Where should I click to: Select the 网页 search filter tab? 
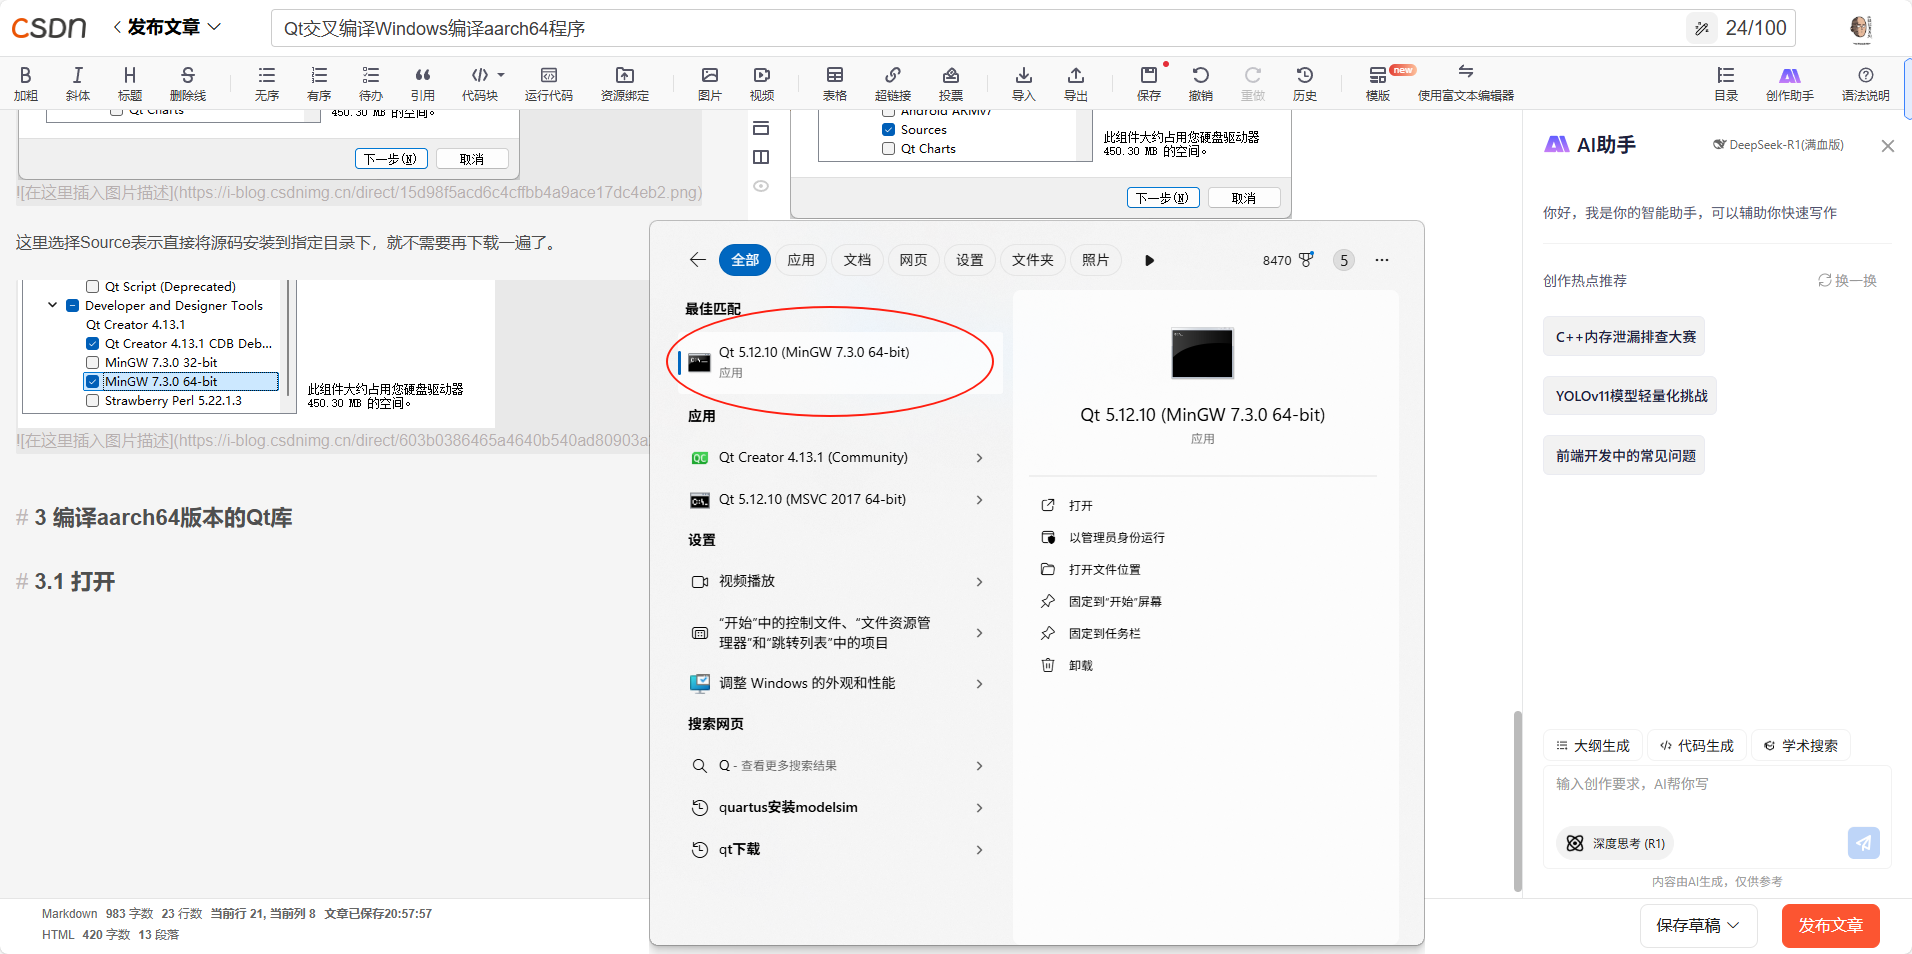point(913,260)
